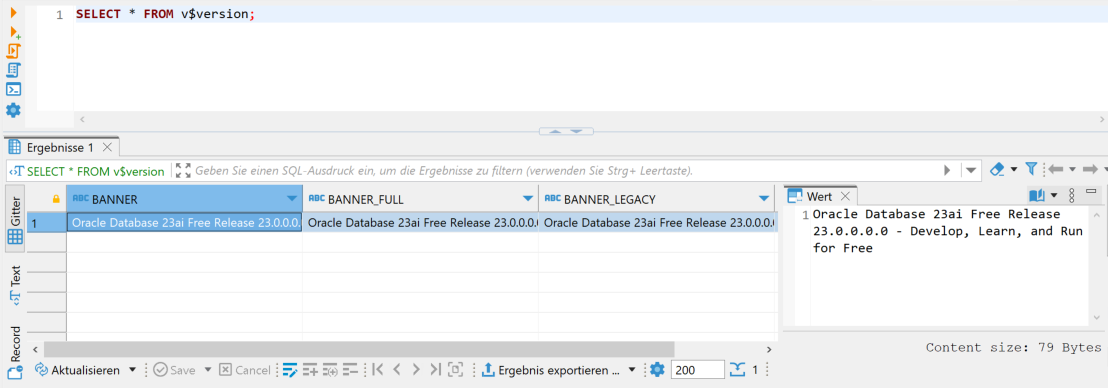Run the SQL script icon
Screen dimensions: 1108x388
[13, 51]
